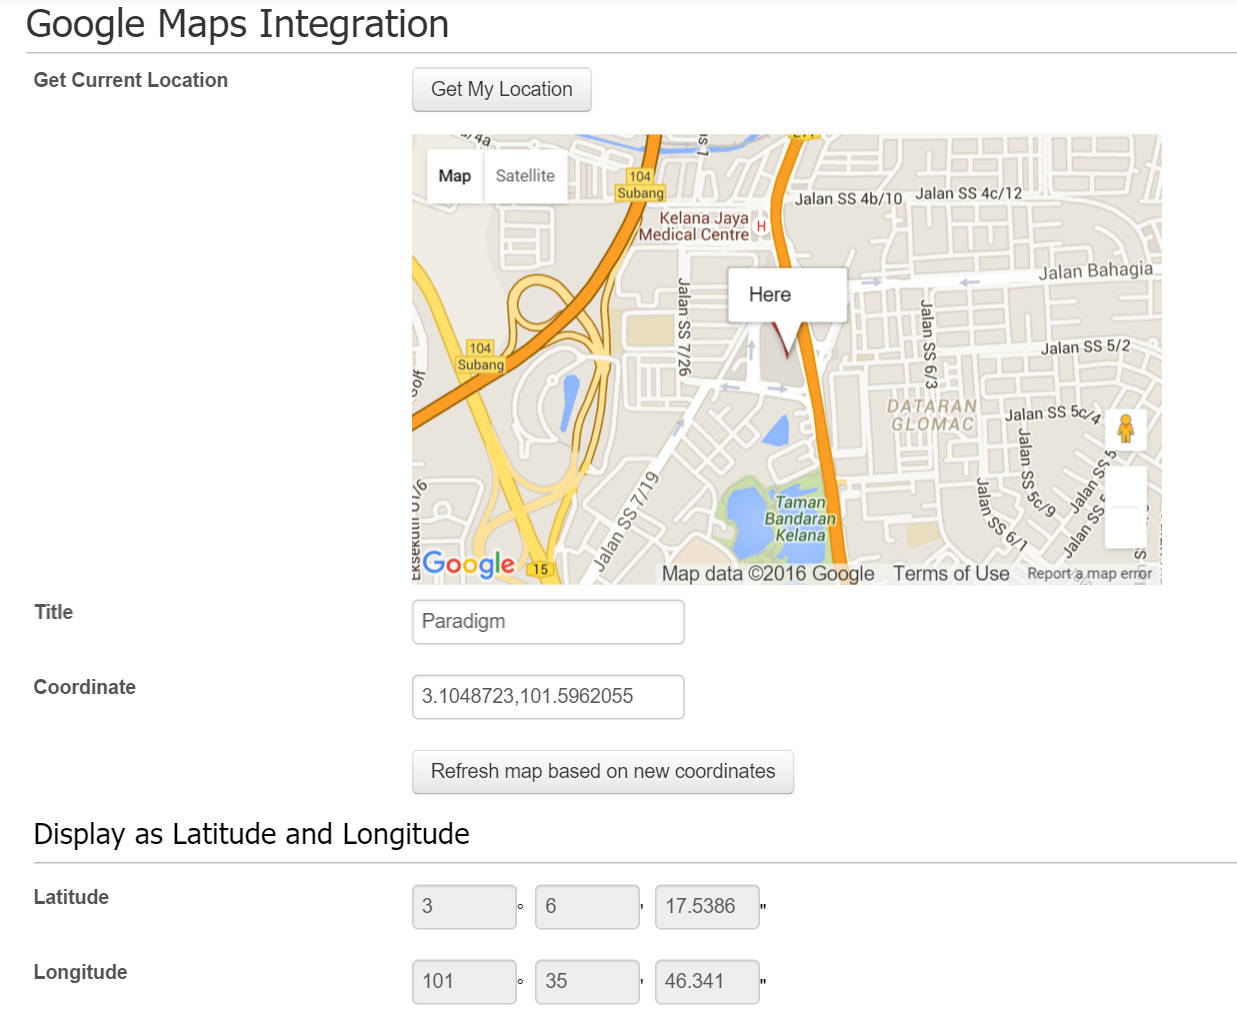This screenshot has width=1237, height=1015.
Task: Select the Street View pegman icon
Action: click(1125, 429)
